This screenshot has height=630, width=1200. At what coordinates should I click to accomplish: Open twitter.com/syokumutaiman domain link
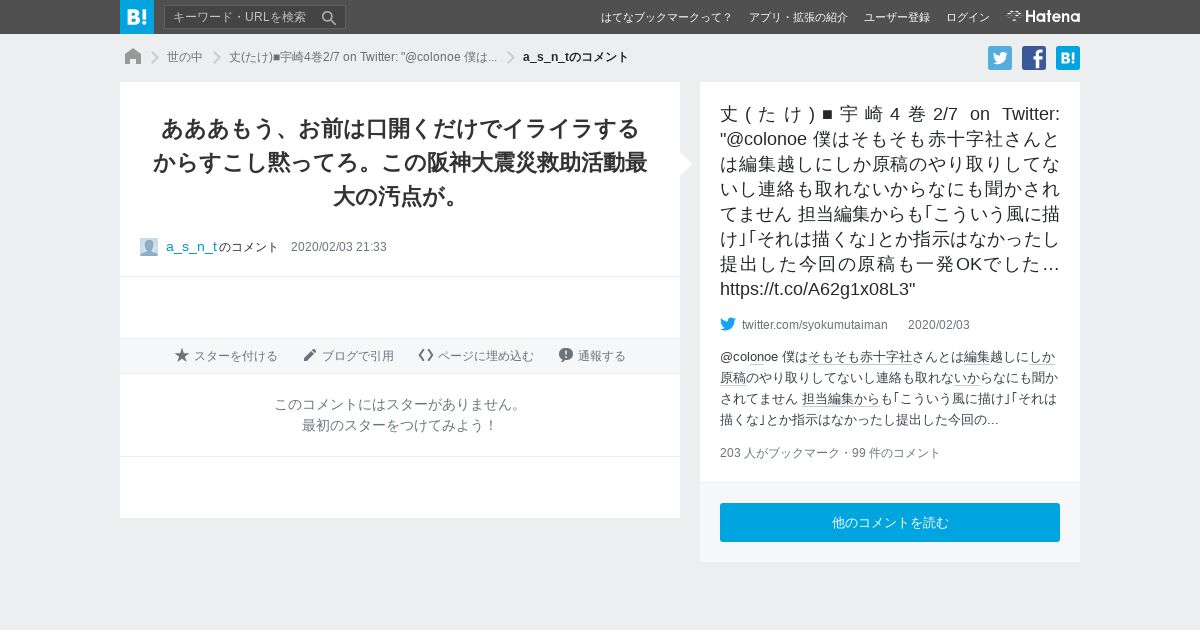815,325
